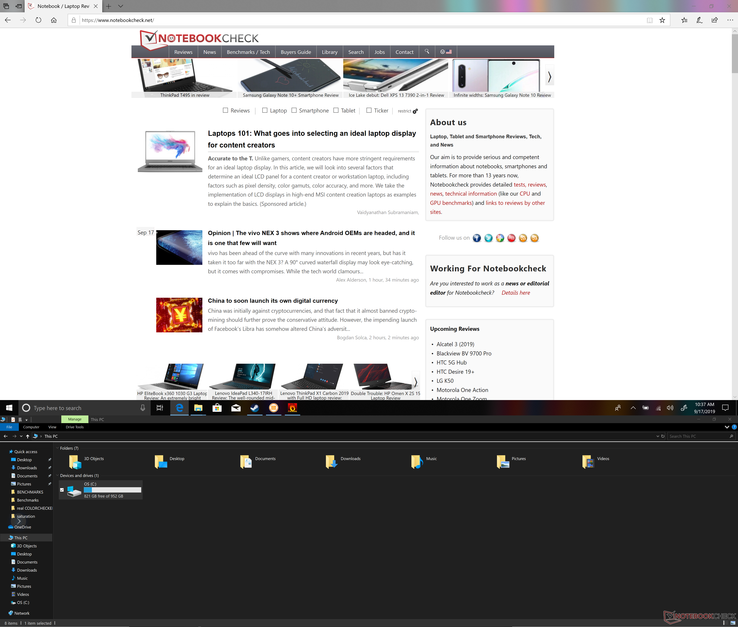738x627 pixels.
Task: Click the Details here link
Action: (515, 293)
